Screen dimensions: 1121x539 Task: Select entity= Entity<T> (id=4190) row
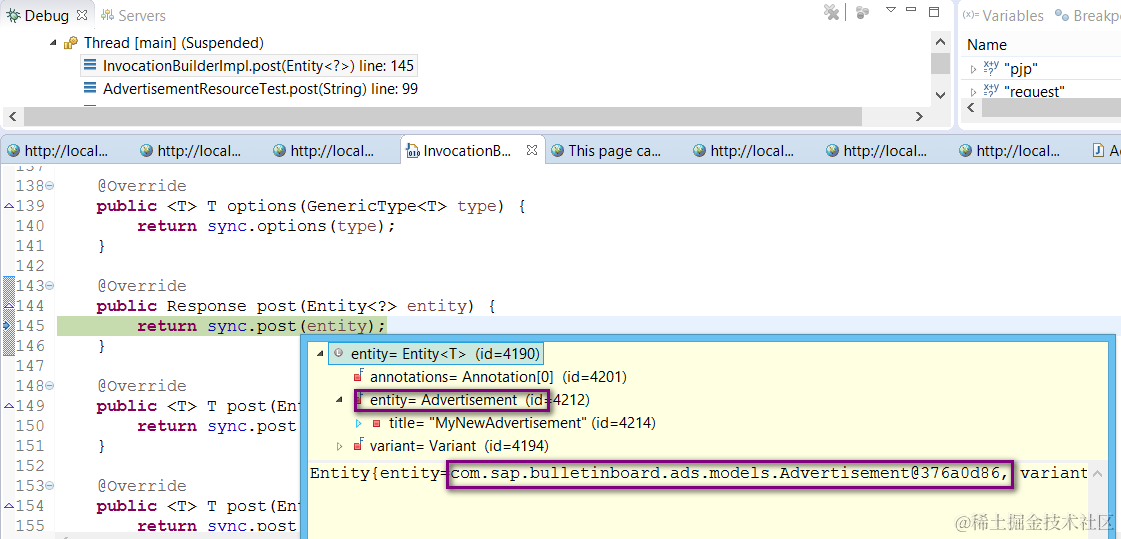436,353
